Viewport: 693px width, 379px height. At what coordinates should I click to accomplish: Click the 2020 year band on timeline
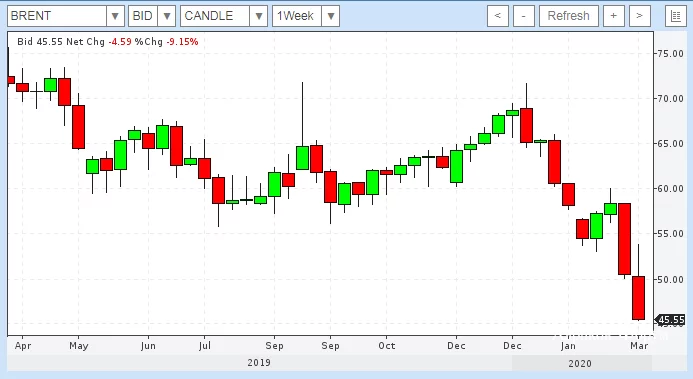coord(580,363)
